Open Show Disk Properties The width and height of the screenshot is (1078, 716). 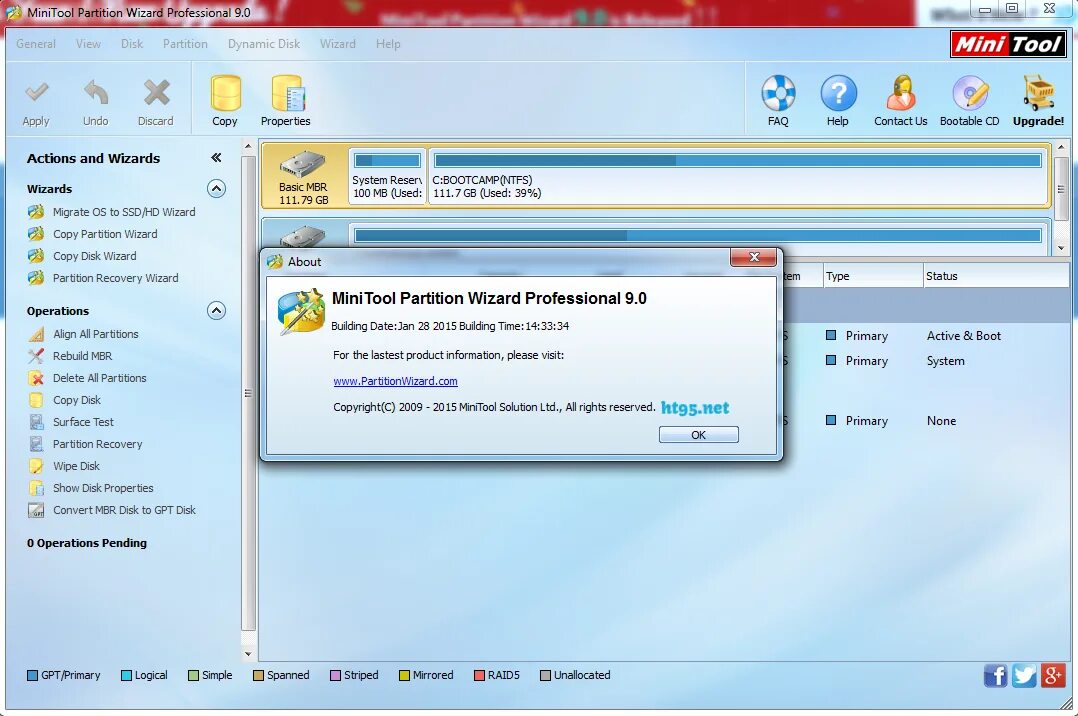tap(103, 488)
